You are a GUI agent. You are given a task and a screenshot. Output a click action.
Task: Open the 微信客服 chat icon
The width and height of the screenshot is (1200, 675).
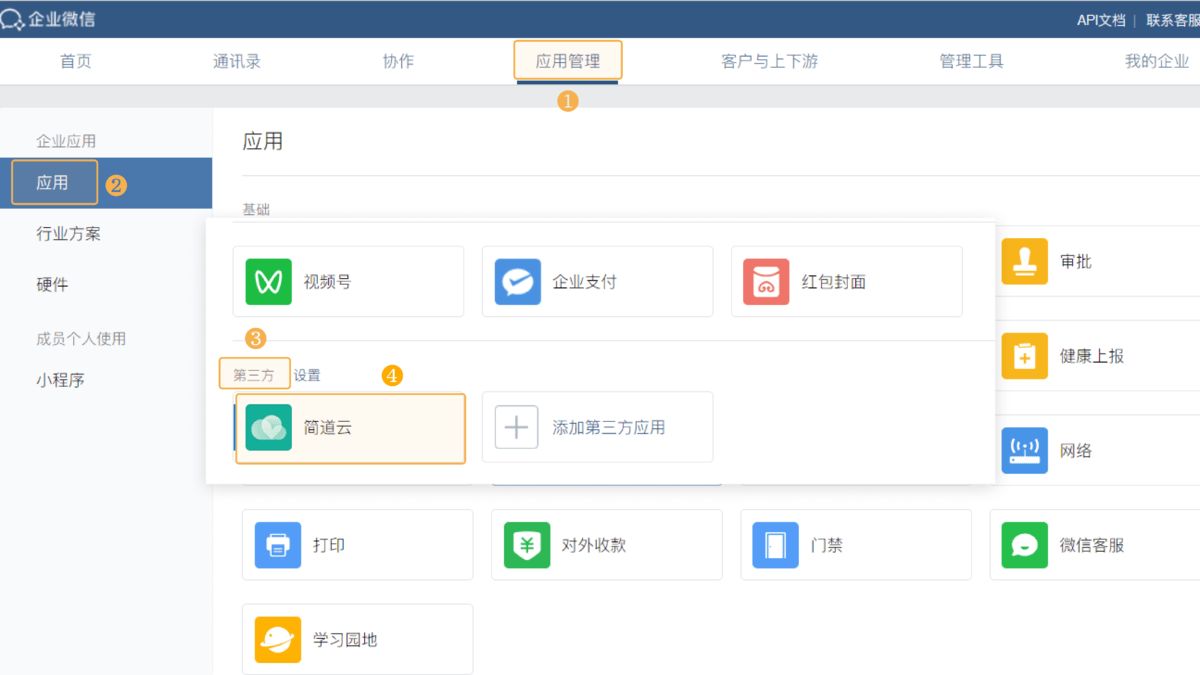pos(1025,545)
